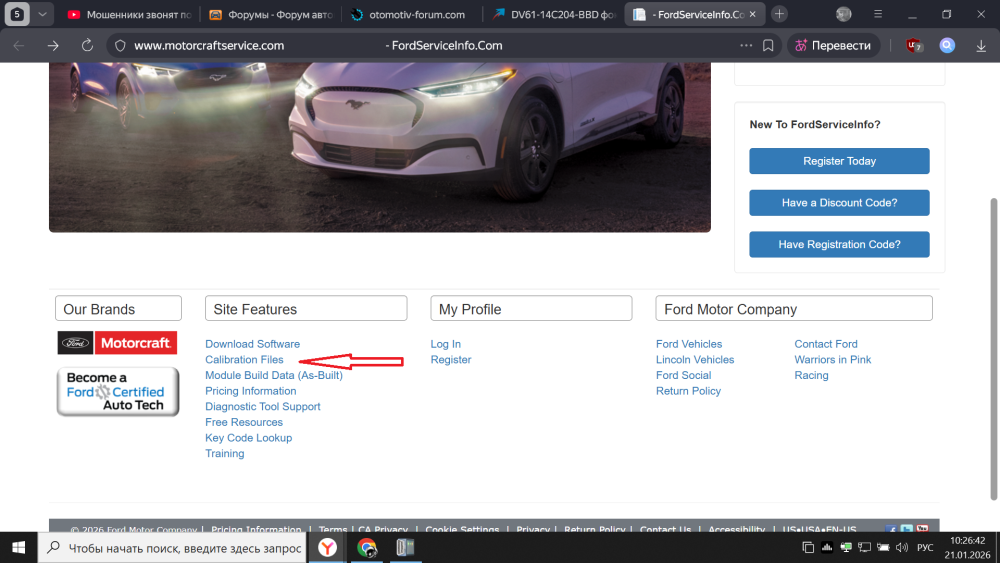Click Have Registration Code? button
The image size is (1000, 563).
pos(839,244)
